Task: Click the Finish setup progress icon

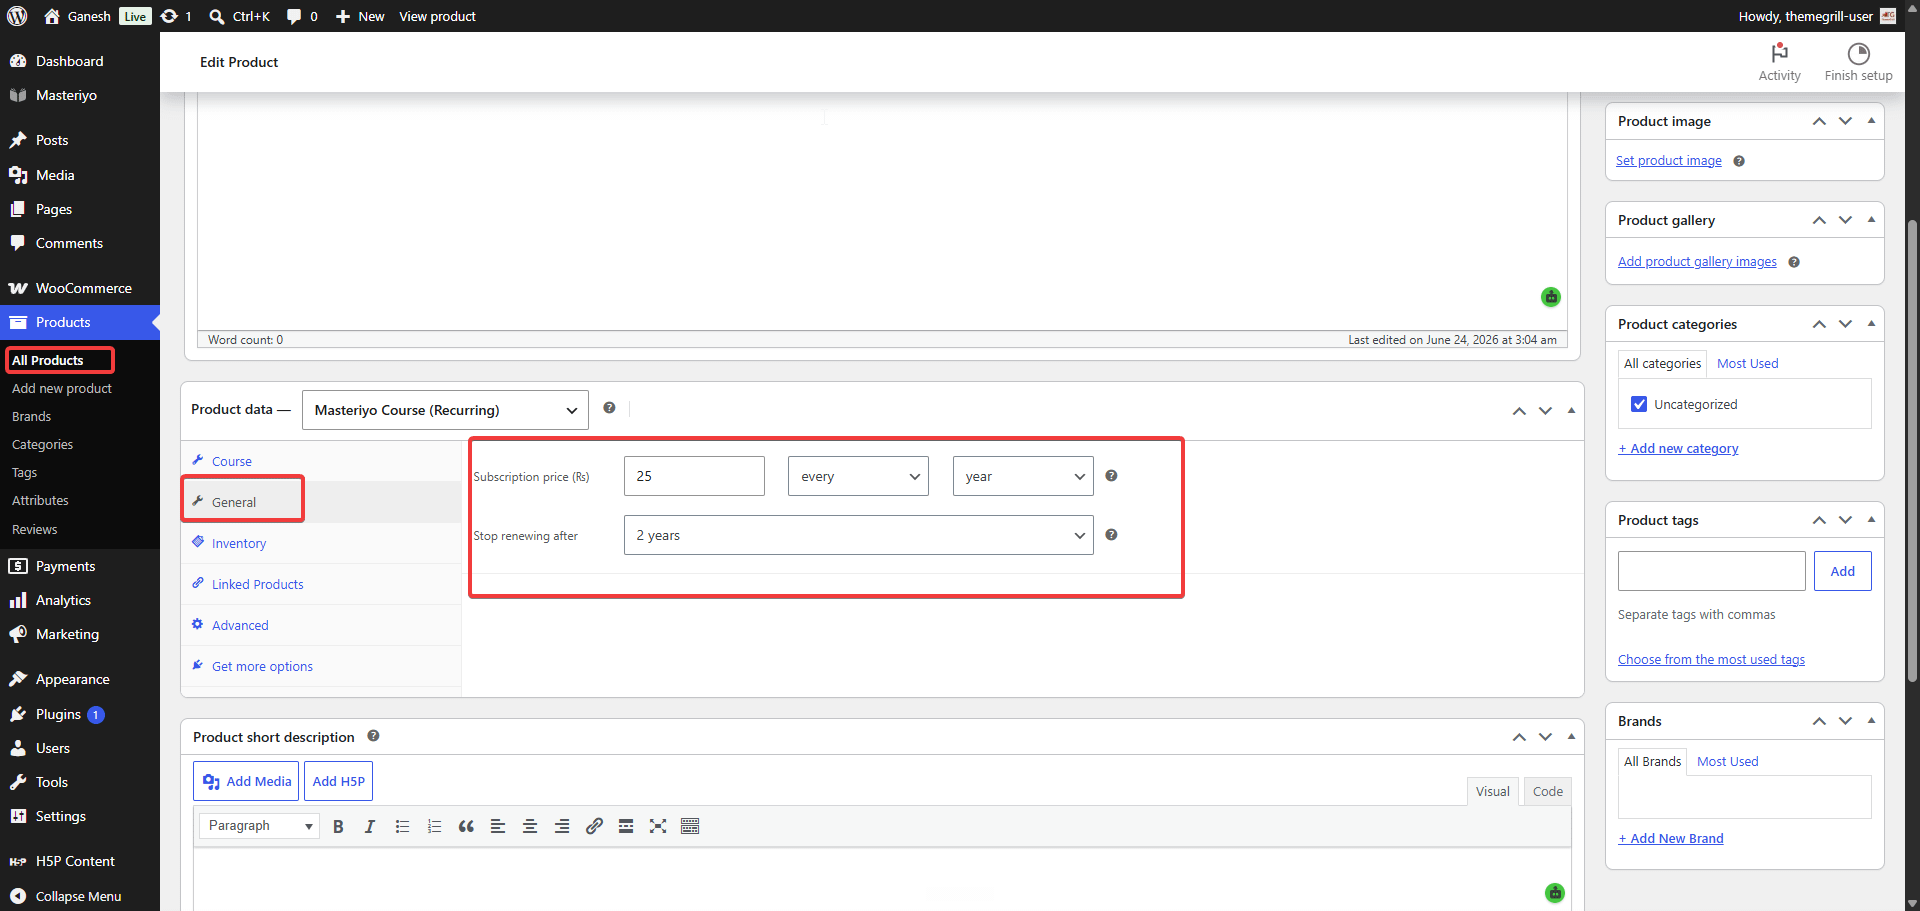Action: coord(1858,53)
